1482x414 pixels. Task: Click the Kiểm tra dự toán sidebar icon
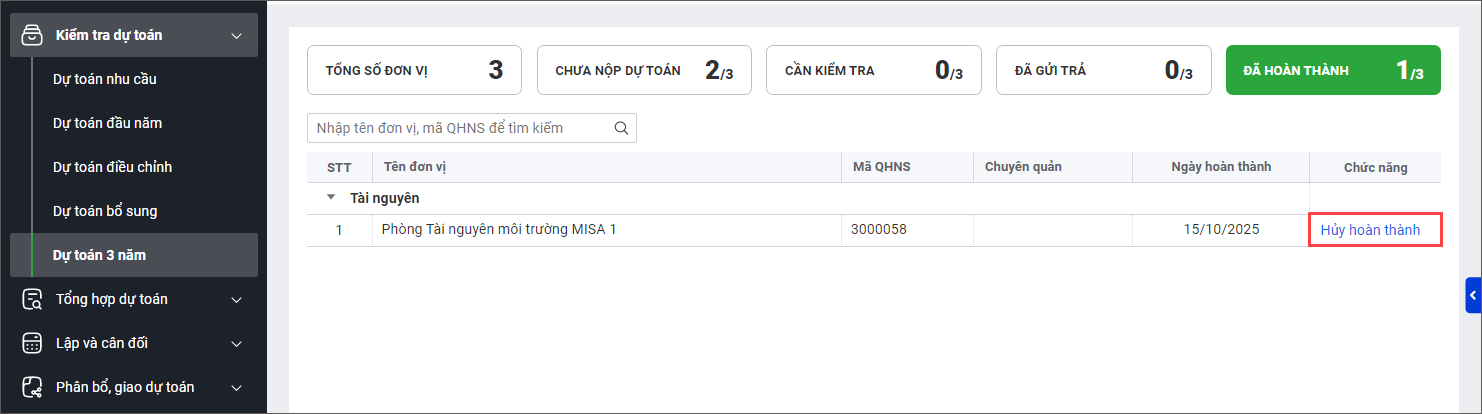pyautogui.click(x=32, y=35)
